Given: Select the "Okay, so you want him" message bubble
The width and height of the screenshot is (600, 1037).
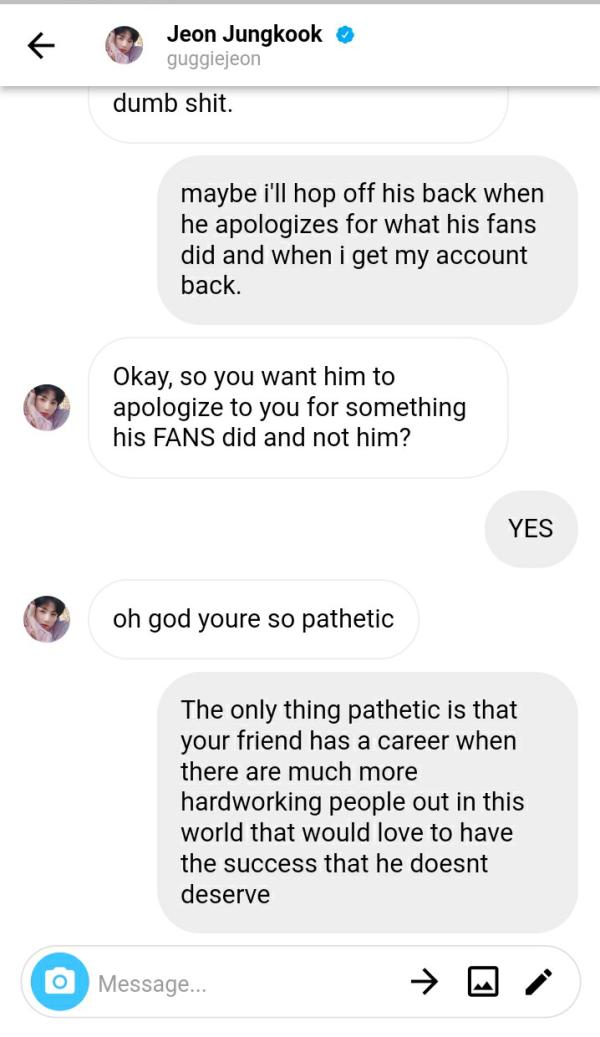Looking at the screenshot, I should (297, 407).
